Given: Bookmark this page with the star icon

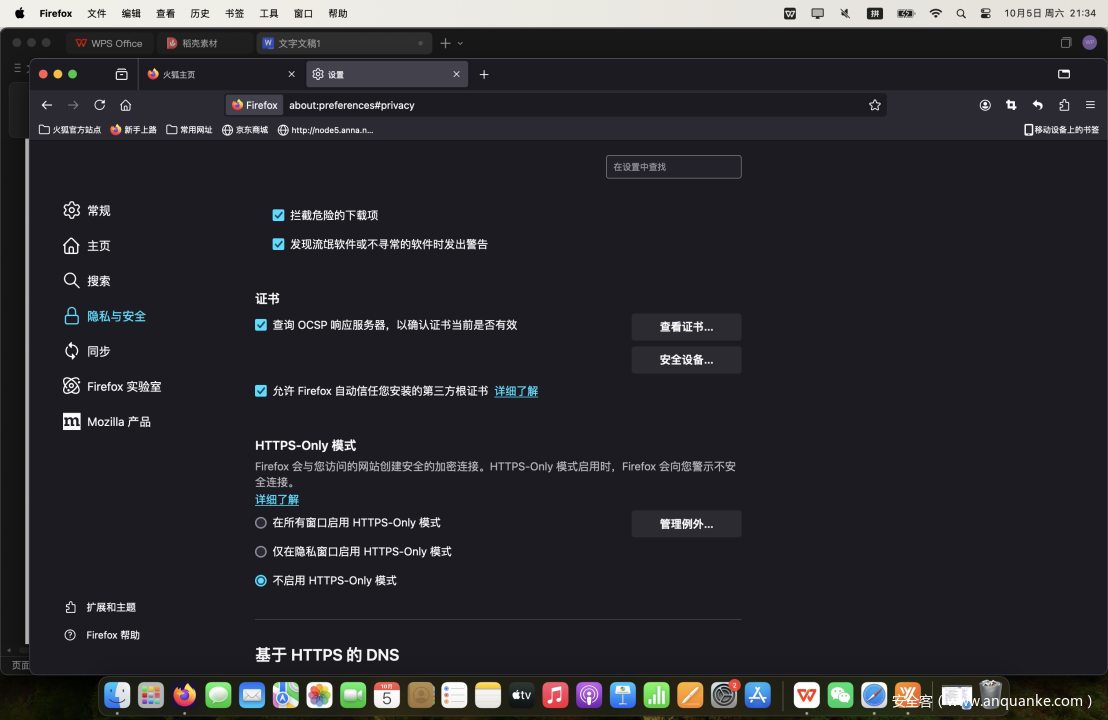Looking at the screenshot, I should click(x=875, y=105).
